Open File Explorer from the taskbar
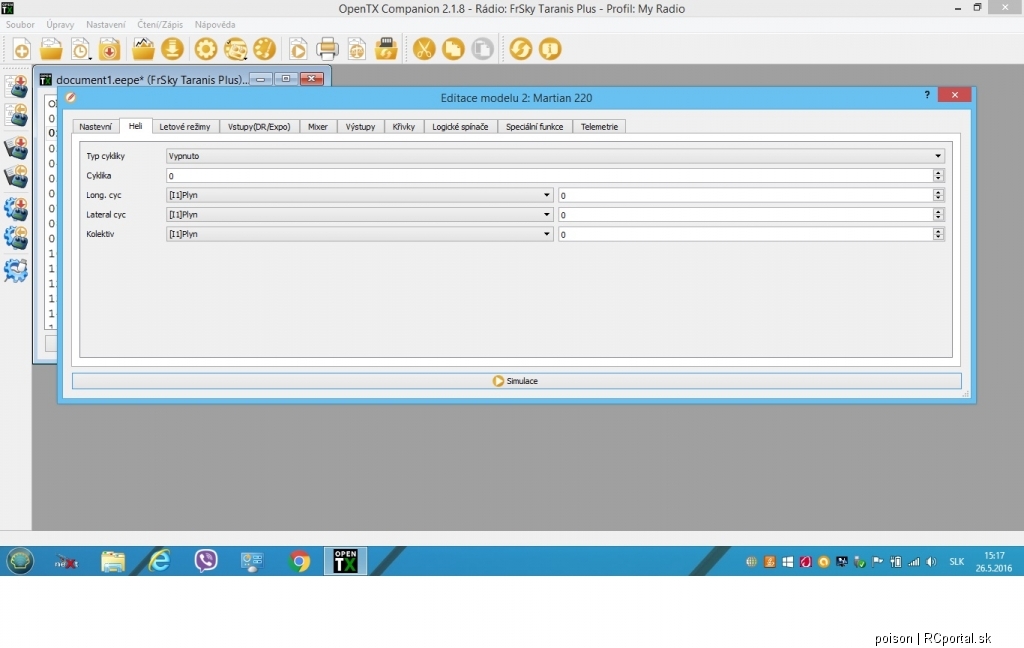1024x648 pixels. pos(113,561)
